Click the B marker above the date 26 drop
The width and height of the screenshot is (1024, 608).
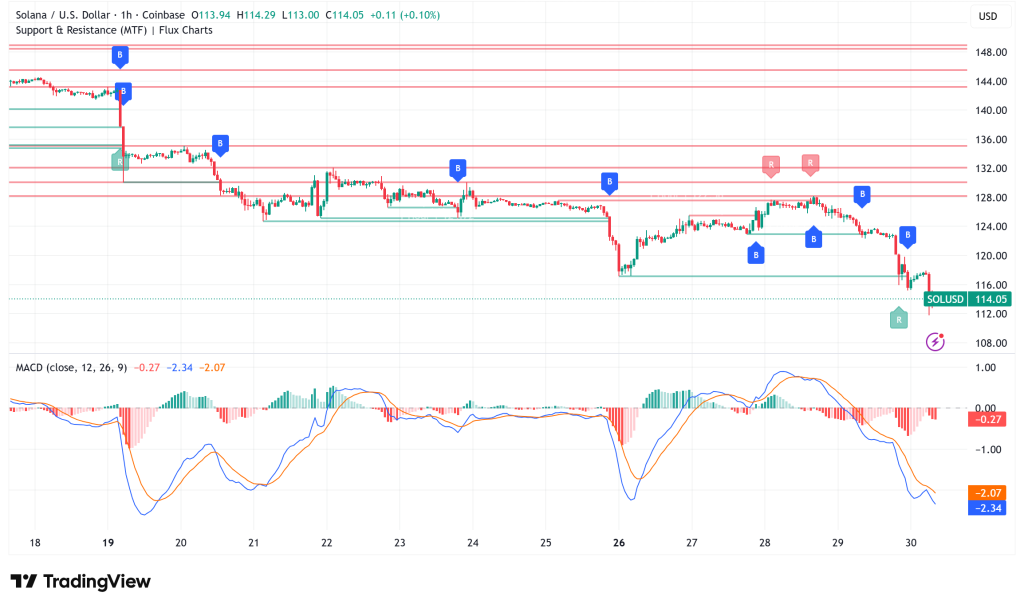point(609,181)
